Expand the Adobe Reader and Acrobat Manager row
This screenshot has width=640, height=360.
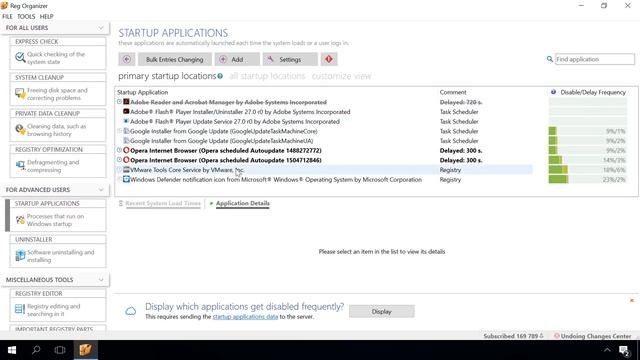point(119,102)
